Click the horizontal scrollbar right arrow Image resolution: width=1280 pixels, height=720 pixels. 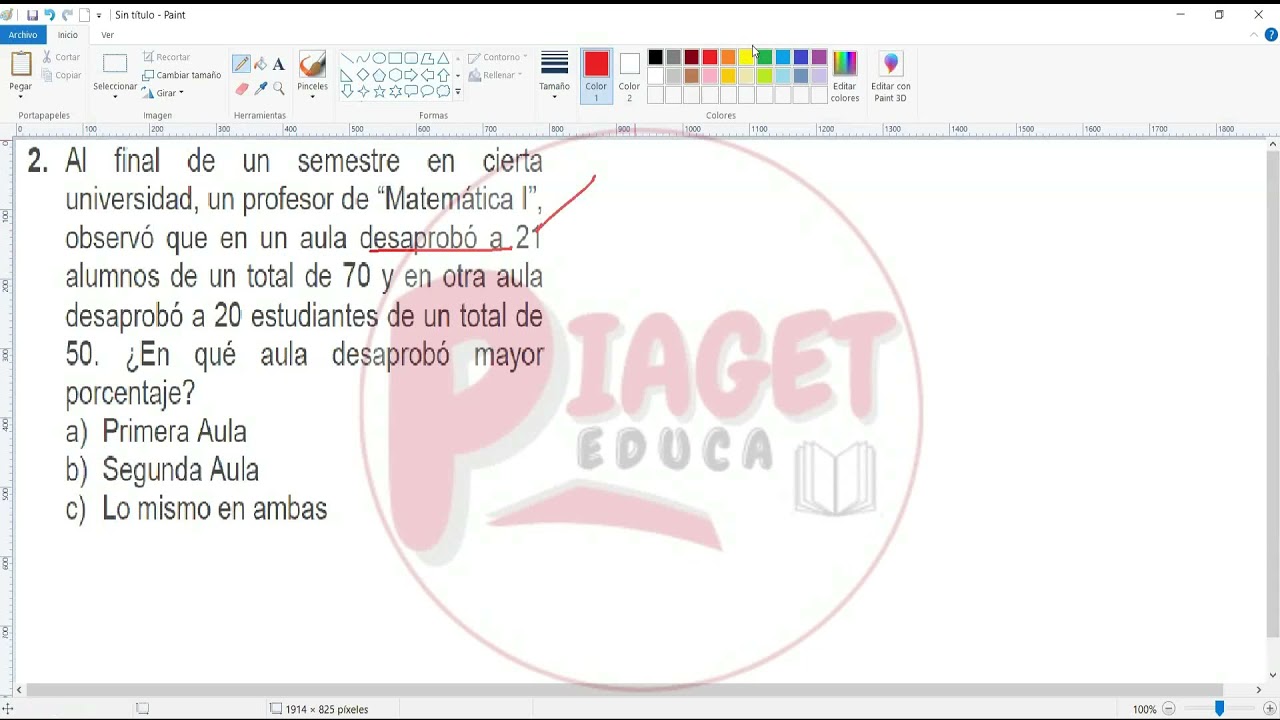coord(1258,689)
